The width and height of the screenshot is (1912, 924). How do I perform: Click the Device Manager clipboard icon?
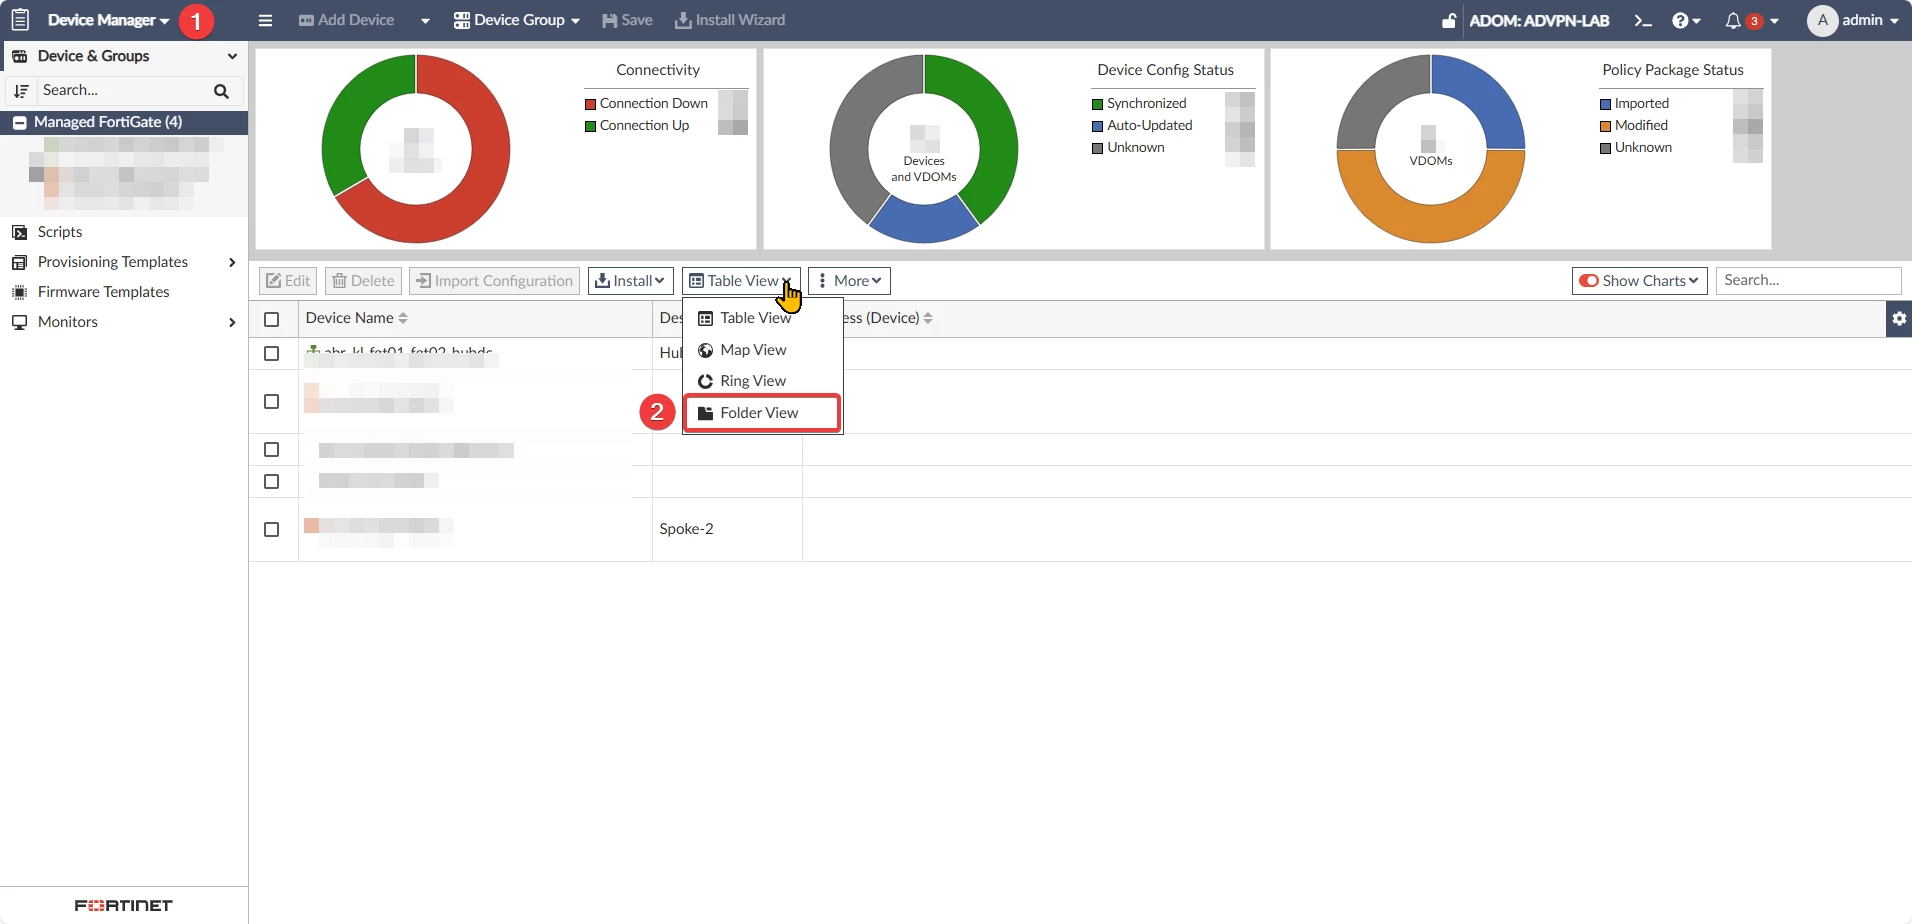[x=20, y=20]
